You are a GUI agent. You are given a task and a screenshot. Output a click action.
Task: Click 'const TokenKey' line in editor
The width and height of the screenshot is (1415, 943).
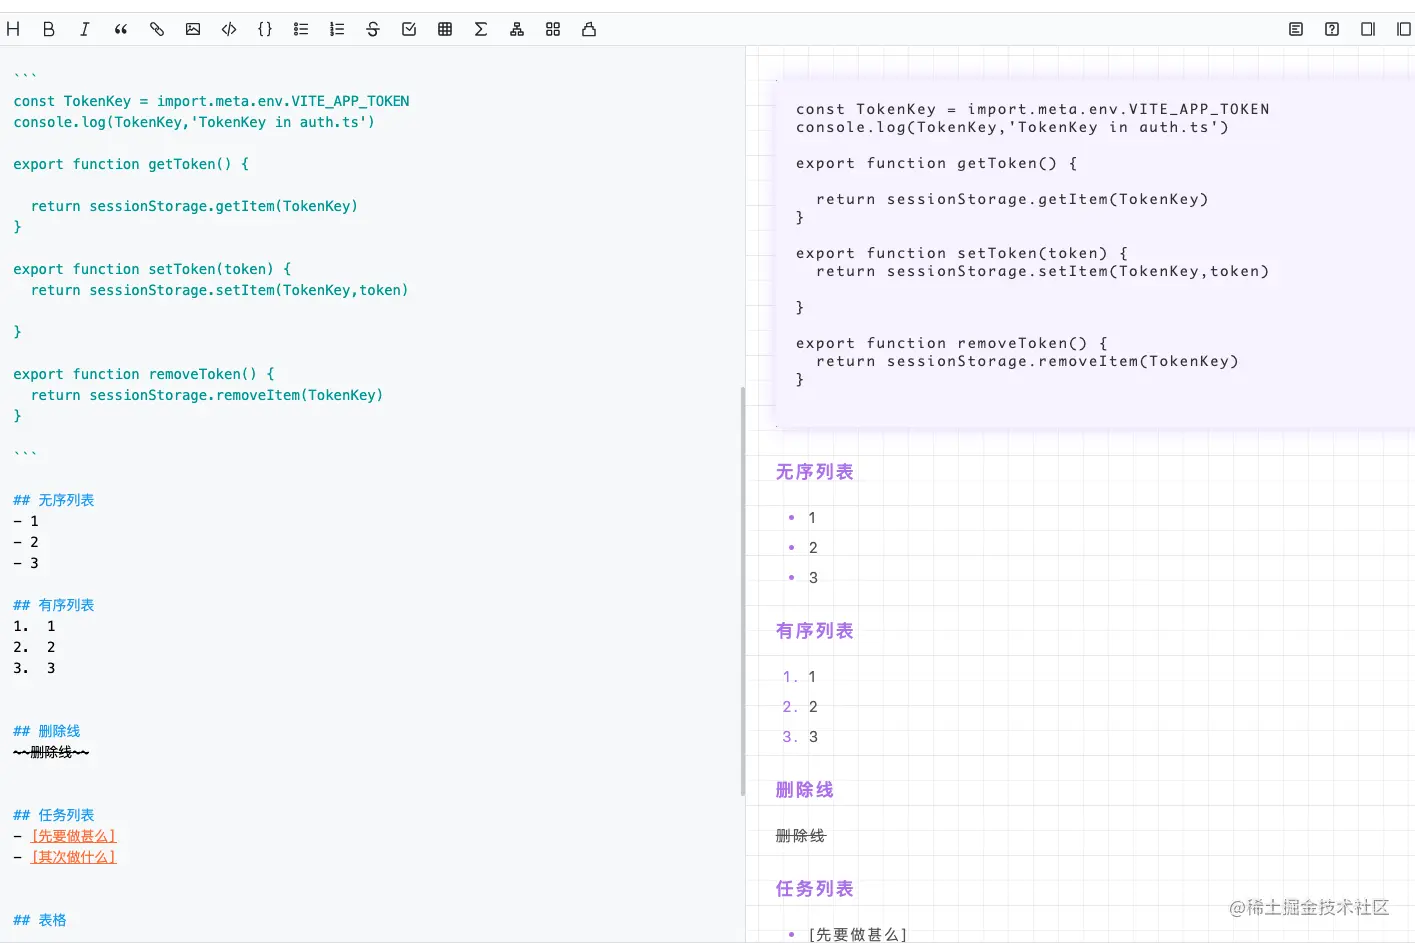(x=211, y=101)
